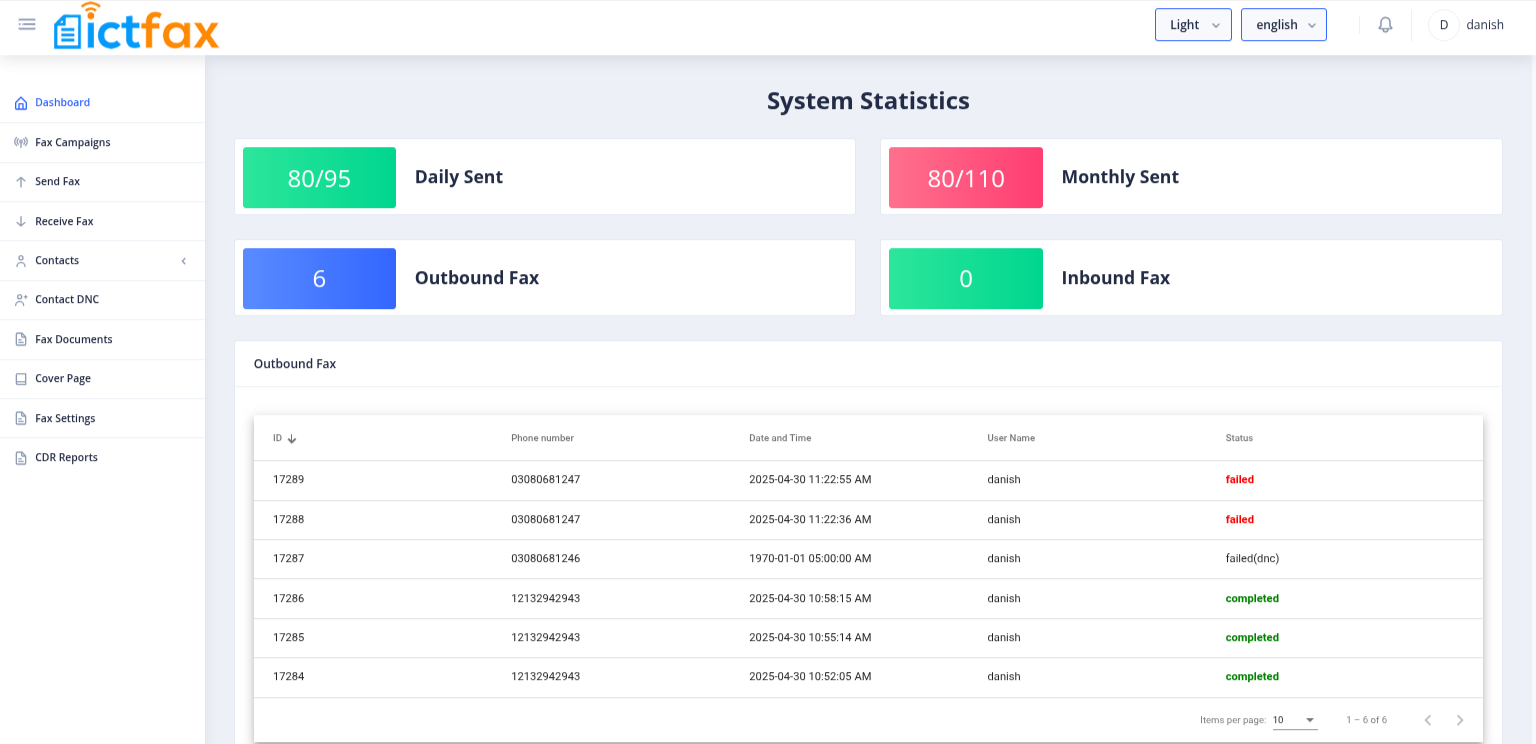
Task: Click the Fax Settings file icon
Action: pos(21,418)
